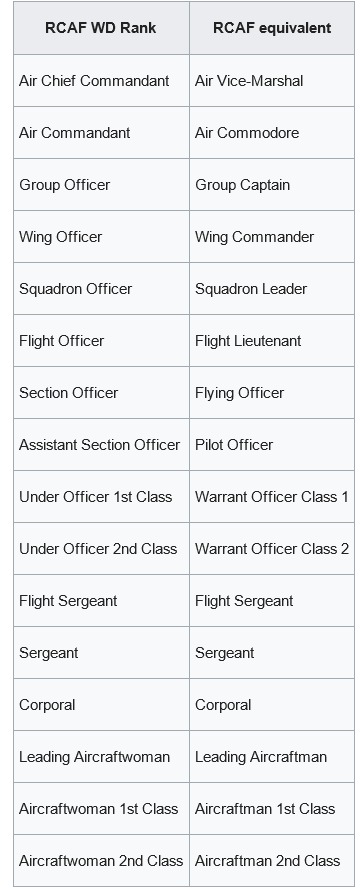Select Aircraftwoman 1st Class cell
363x889 pixels.
[x=101, y=808]
